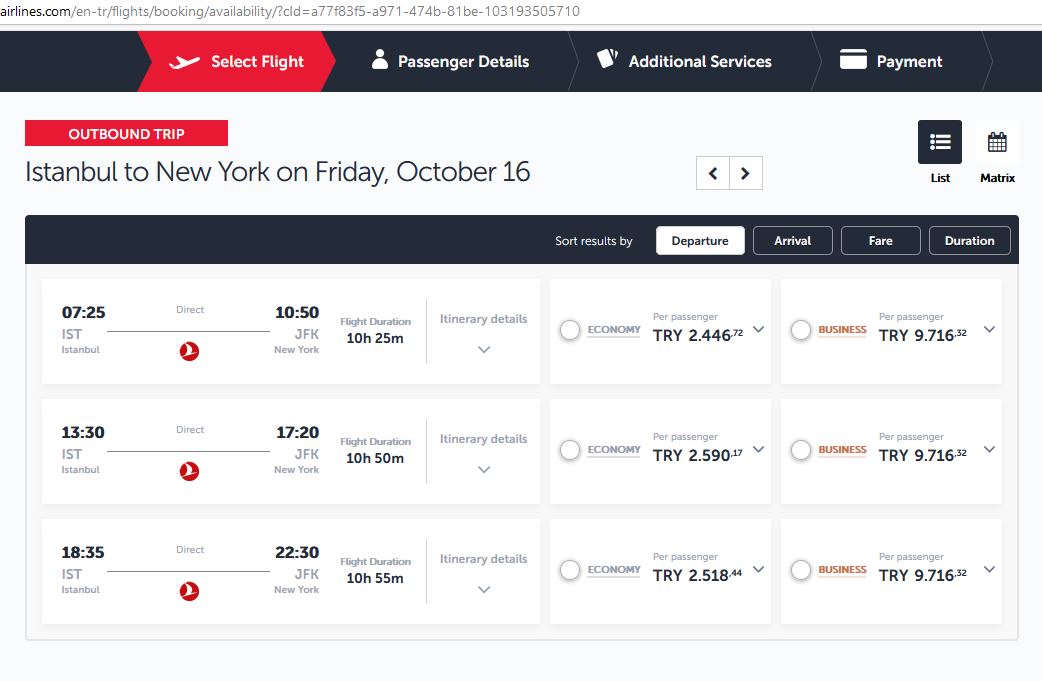
Task: Go to next day arrow
Action: (746, 173)
